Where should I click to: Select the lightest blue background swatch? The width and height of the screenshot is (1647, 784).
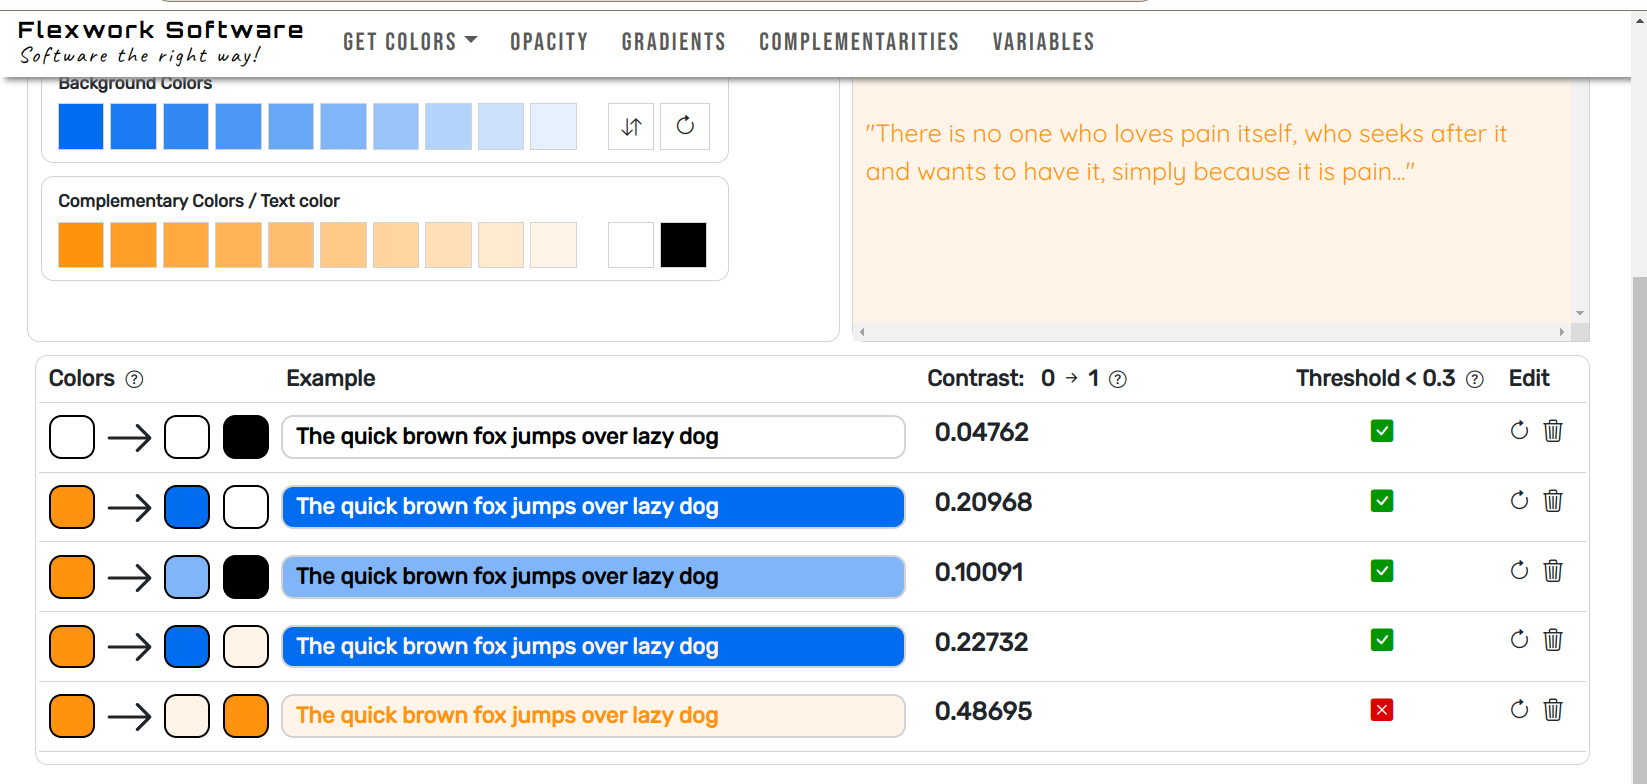(553, 127)
